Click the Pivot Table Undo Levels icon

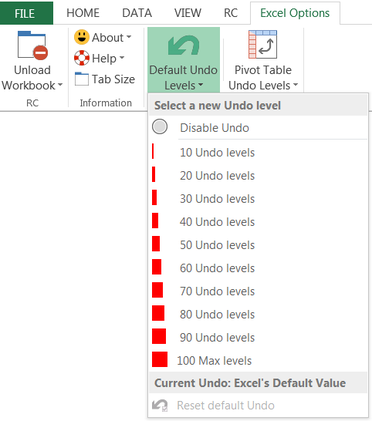tap(263, 45)
